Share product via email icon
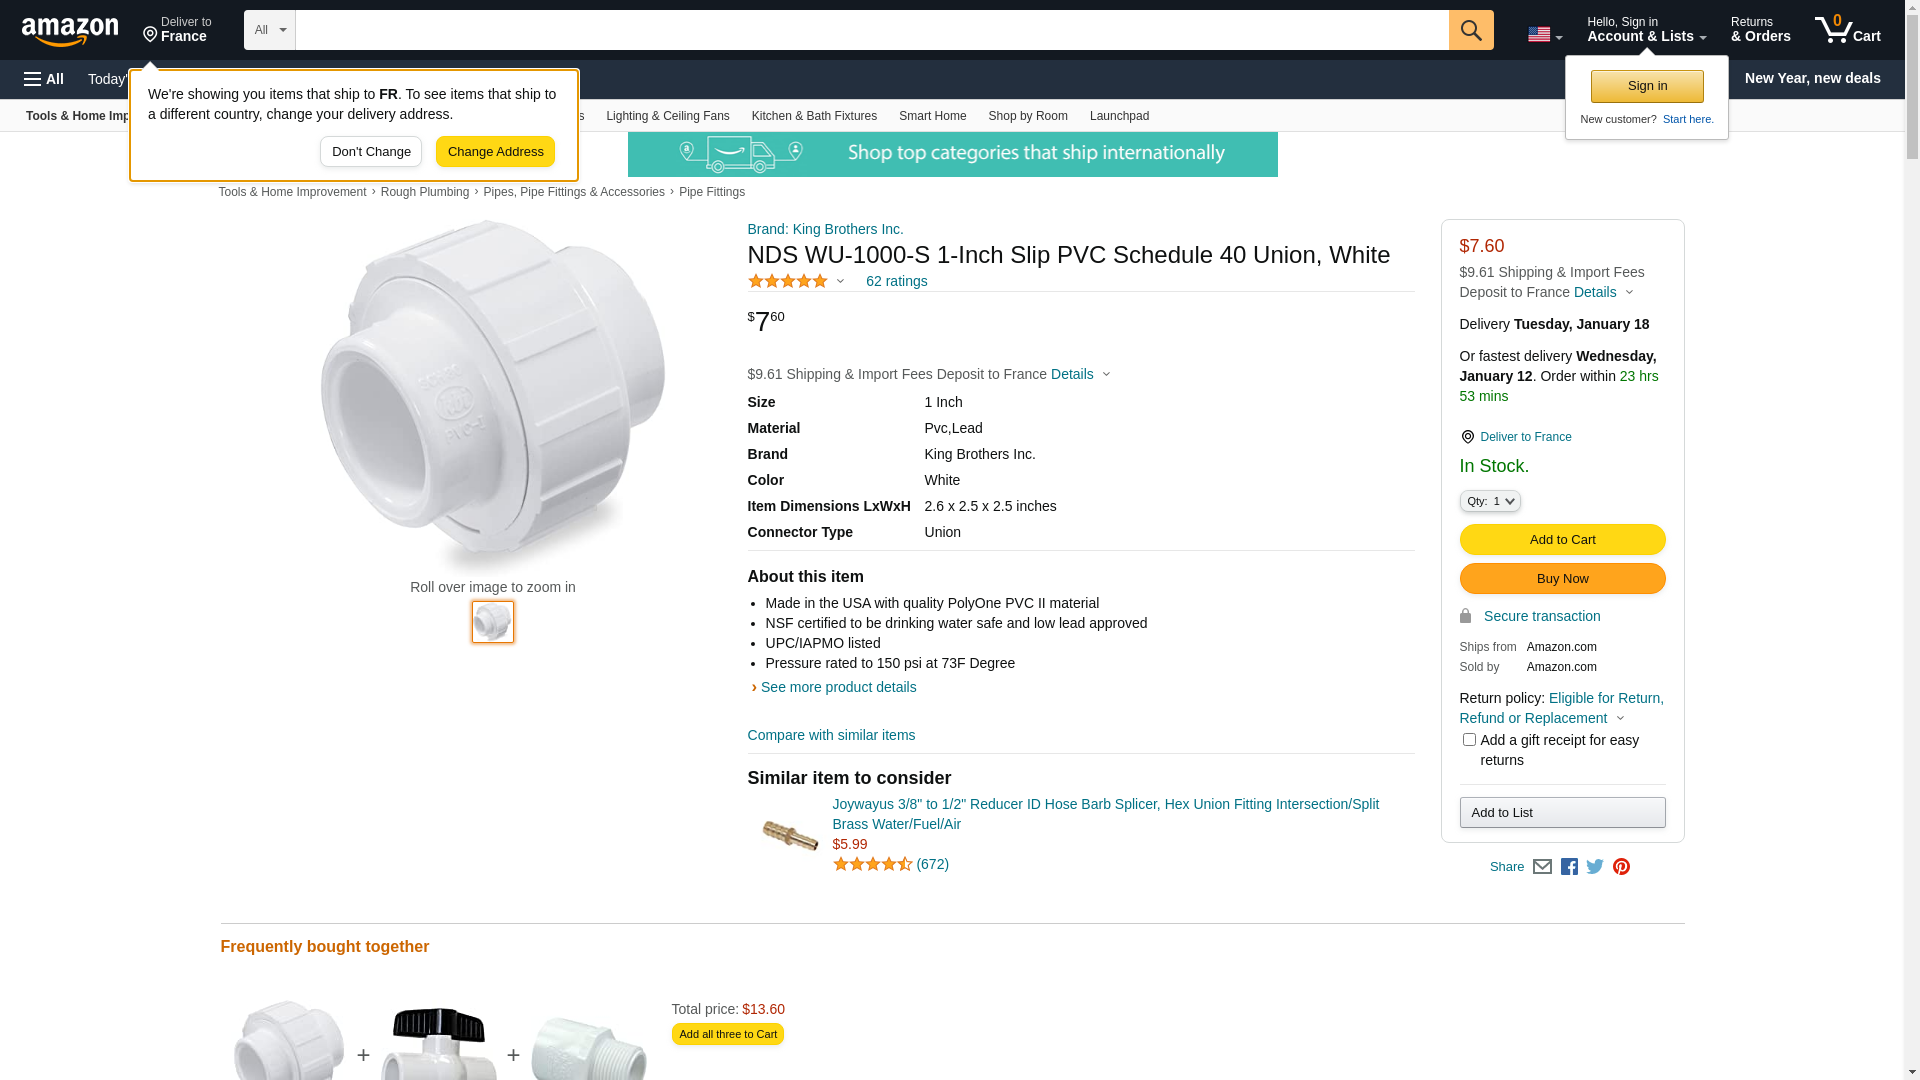1920x1080 pixels. coord(1542,867)
